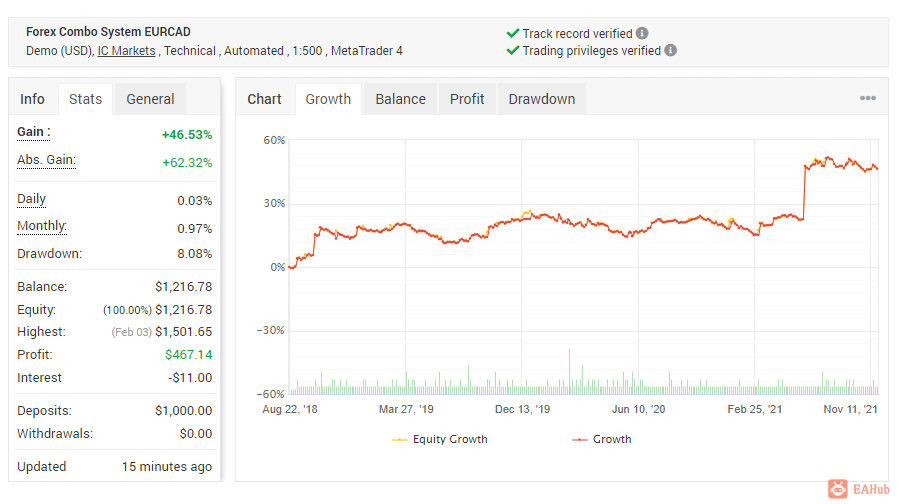Screen dimensions: 899x504
Task: Toggle the Equity Growth legend series
Action: coord(440,439)
